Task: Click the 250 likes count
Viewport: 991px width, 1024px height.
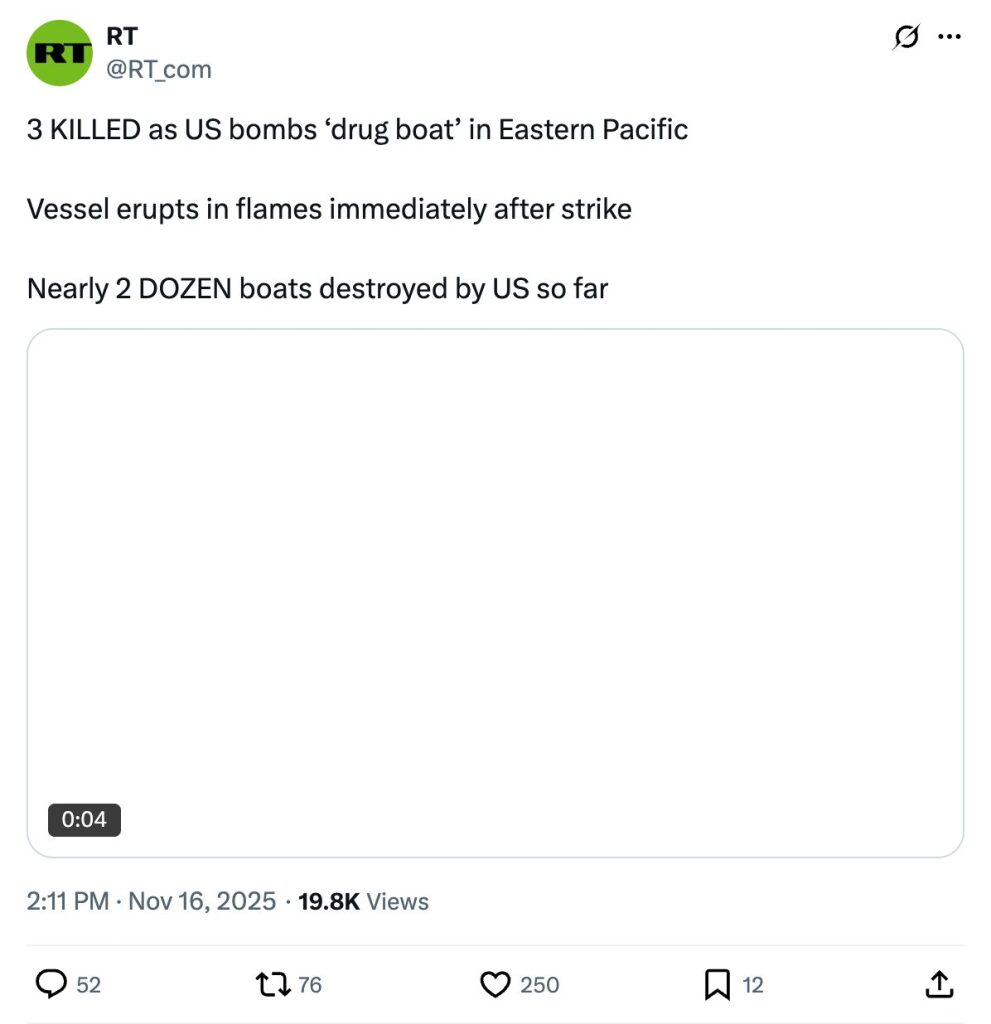Action: coord(539,985)
